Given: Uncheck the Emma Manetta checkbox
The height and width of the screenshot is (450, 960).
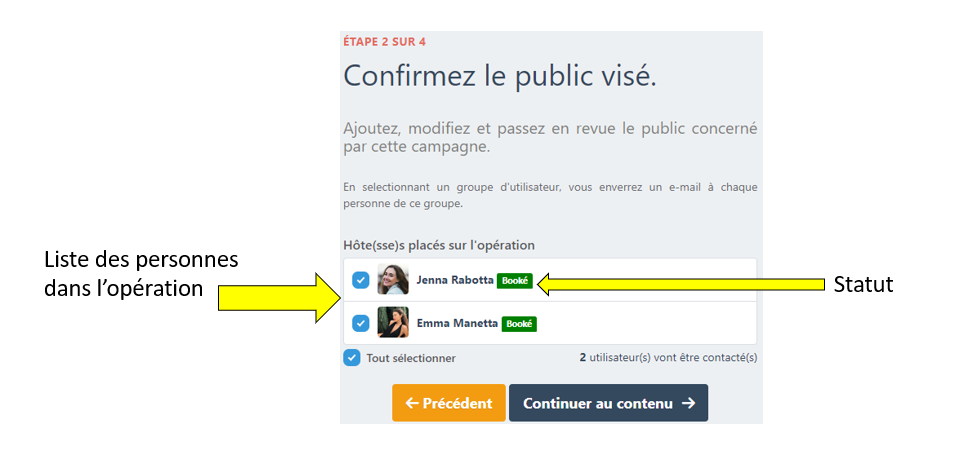Looking at the screenshot, I should pos(360,323).
